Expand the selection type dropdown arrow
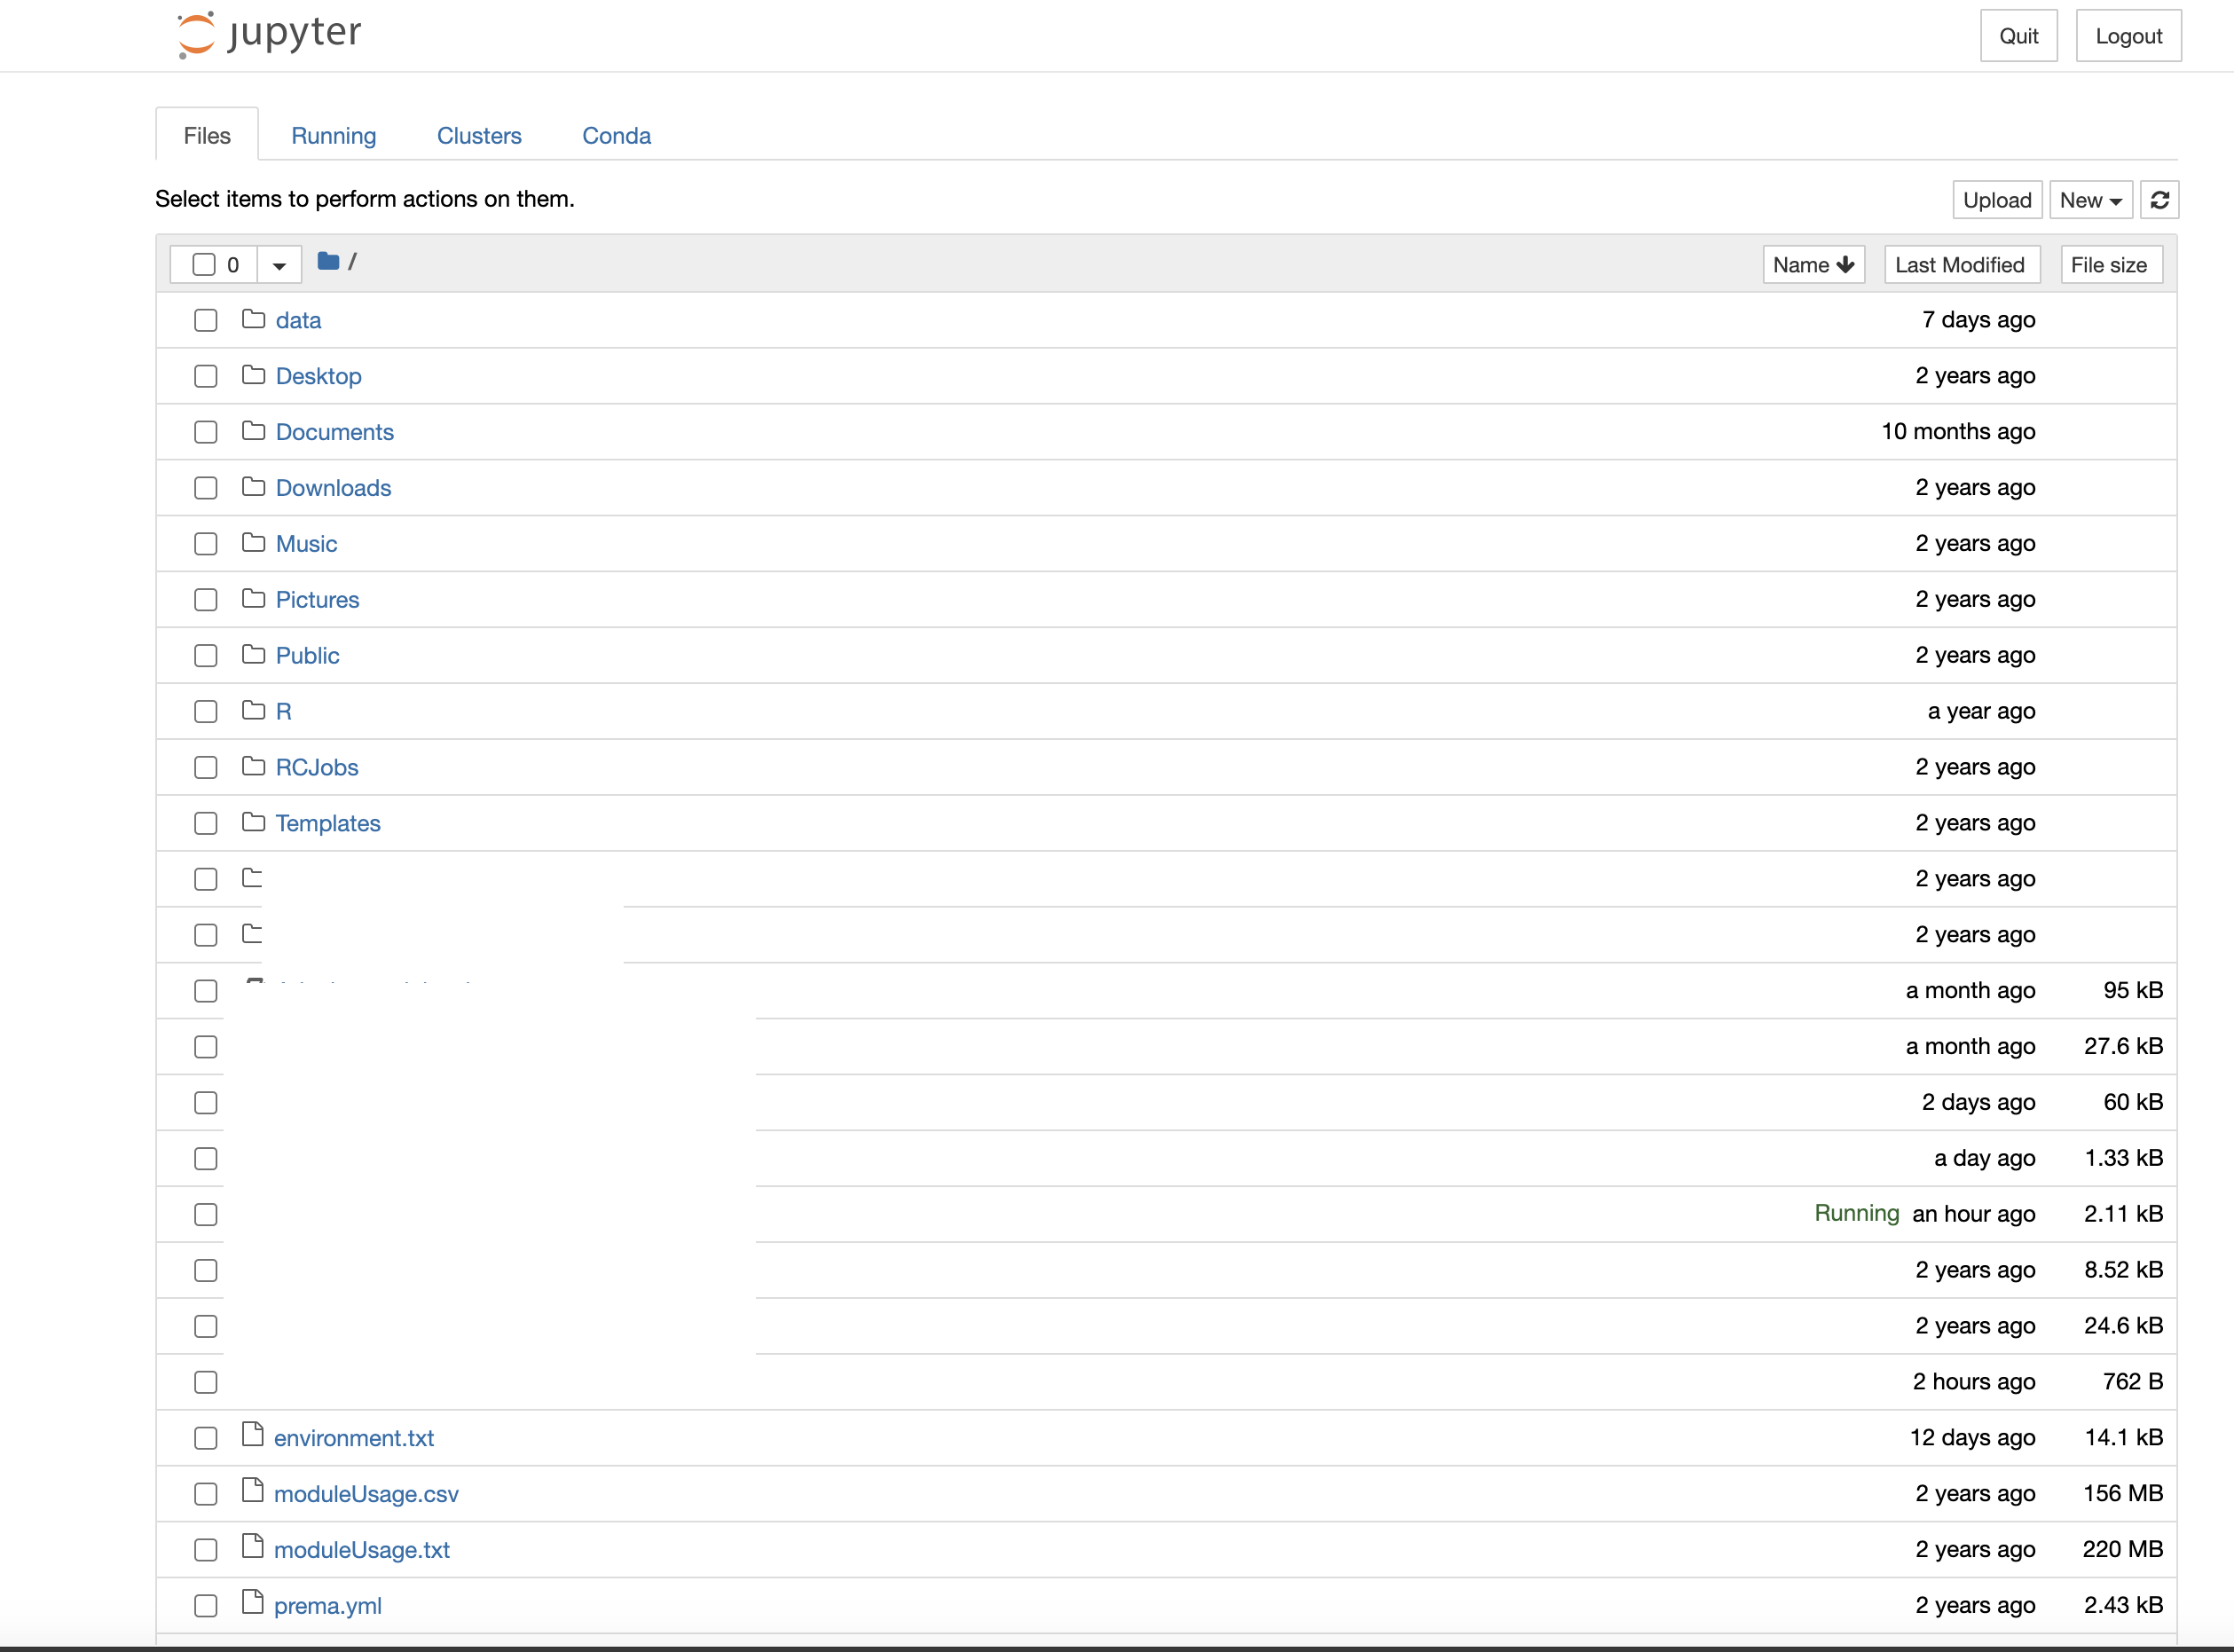Image resolution: width=2234 pixels, height=1652 pixels. coord(279,265)
